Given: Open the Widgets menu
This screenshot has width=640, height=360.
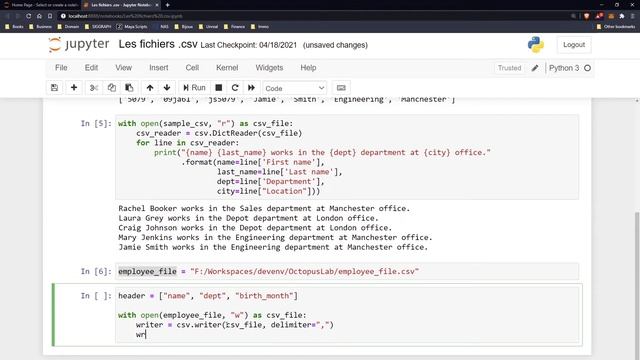Looking at the screenshot, I should (x=269, y=68).
